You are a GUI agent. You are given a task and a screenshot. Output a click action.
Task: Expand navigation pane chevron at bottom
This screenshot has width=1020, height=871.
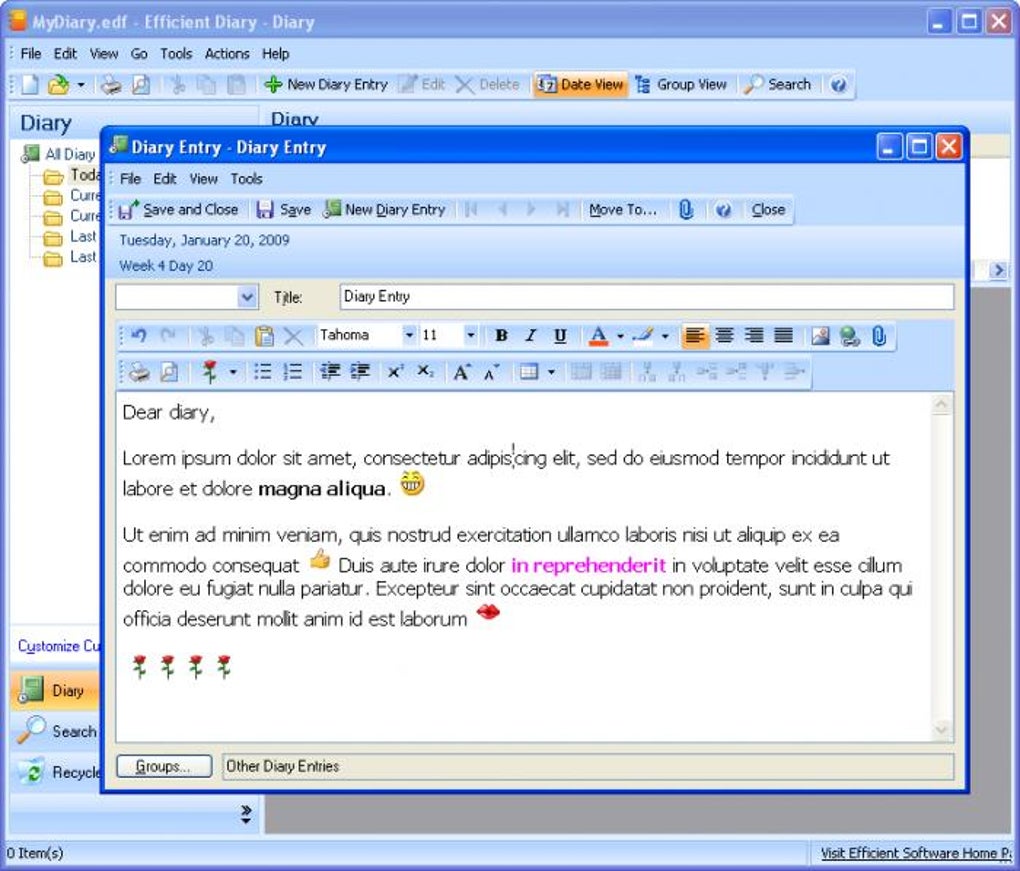point(246,814)
